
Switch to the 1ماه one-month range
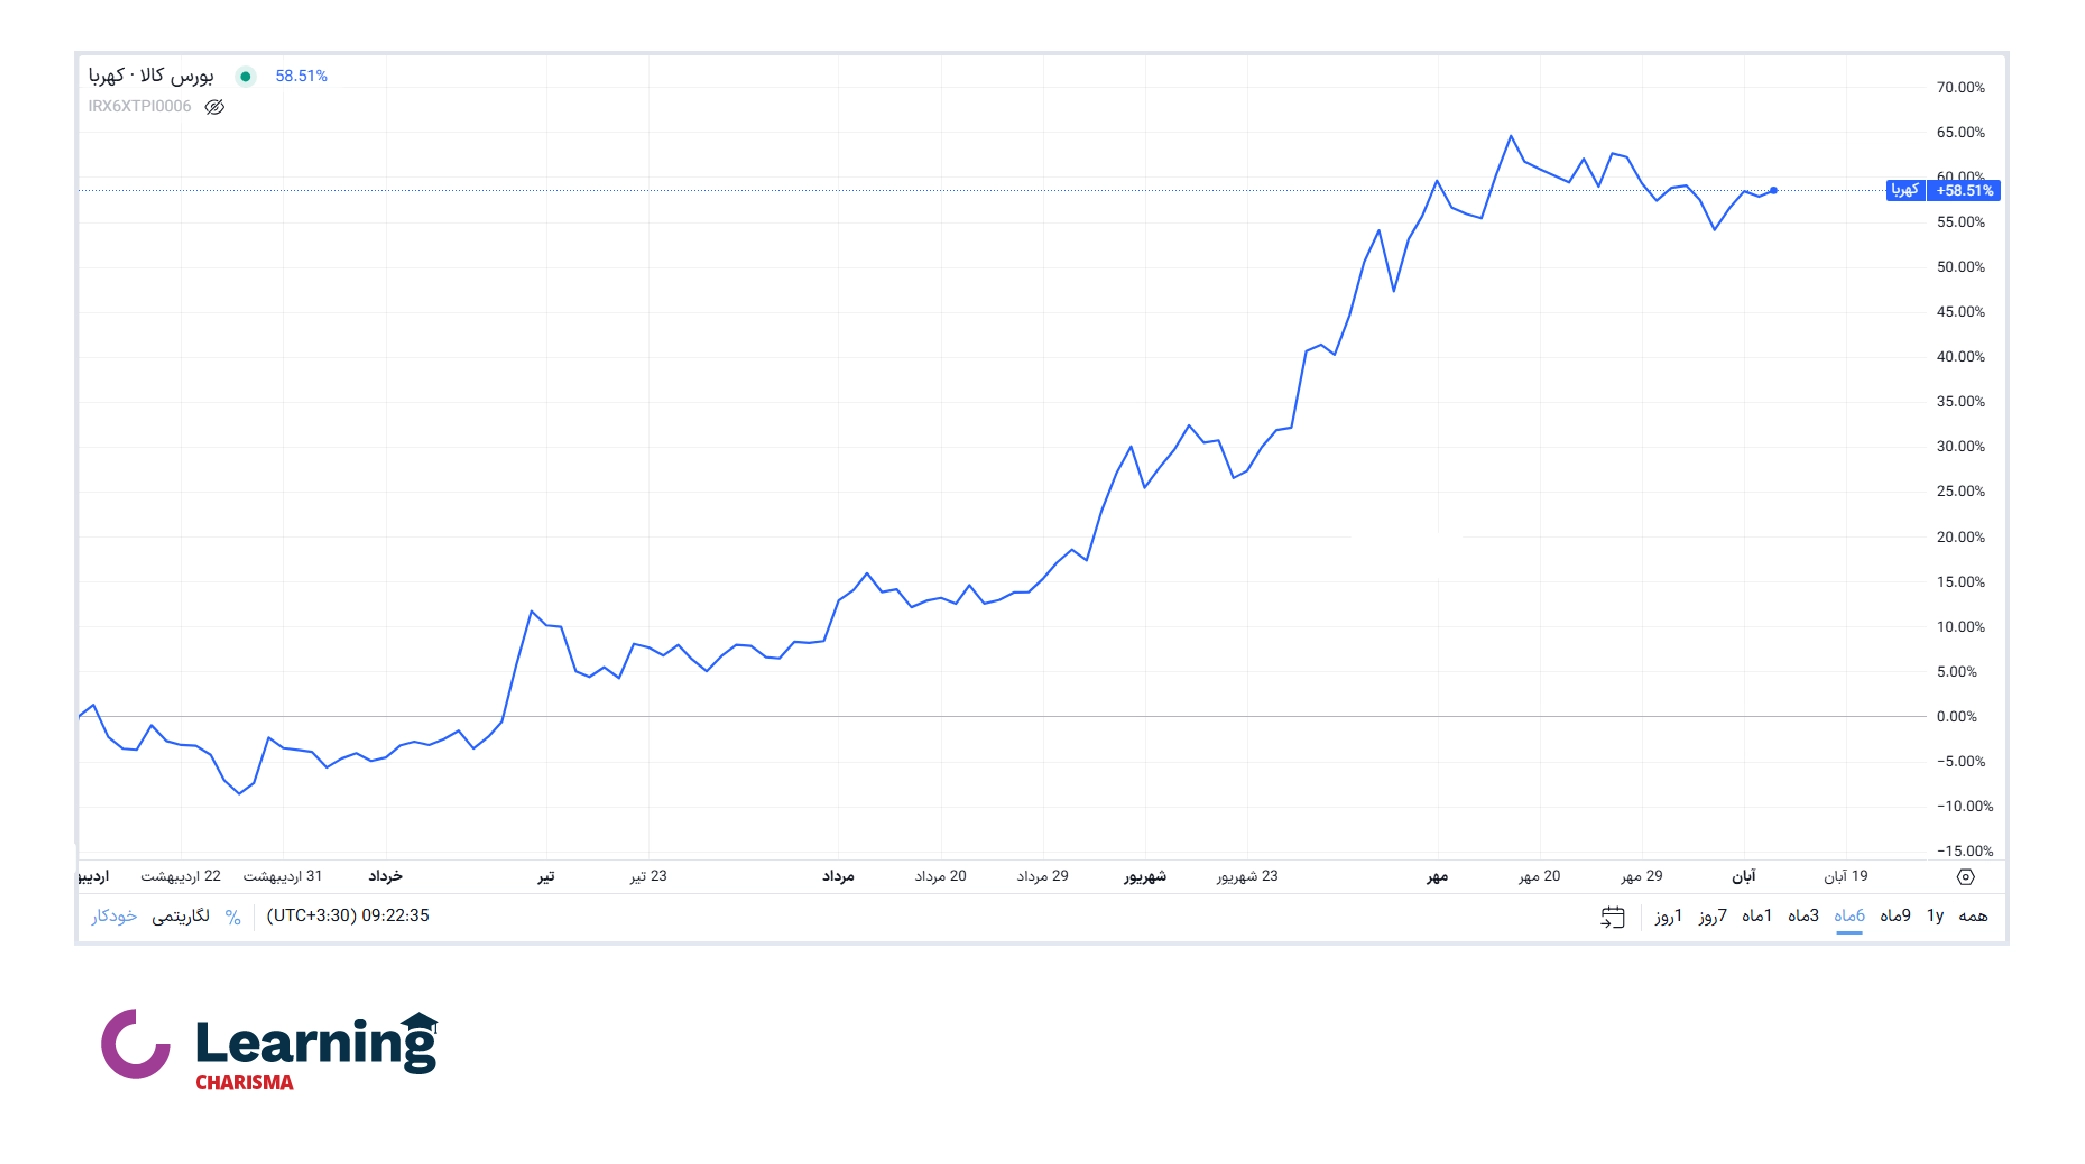1757,917
